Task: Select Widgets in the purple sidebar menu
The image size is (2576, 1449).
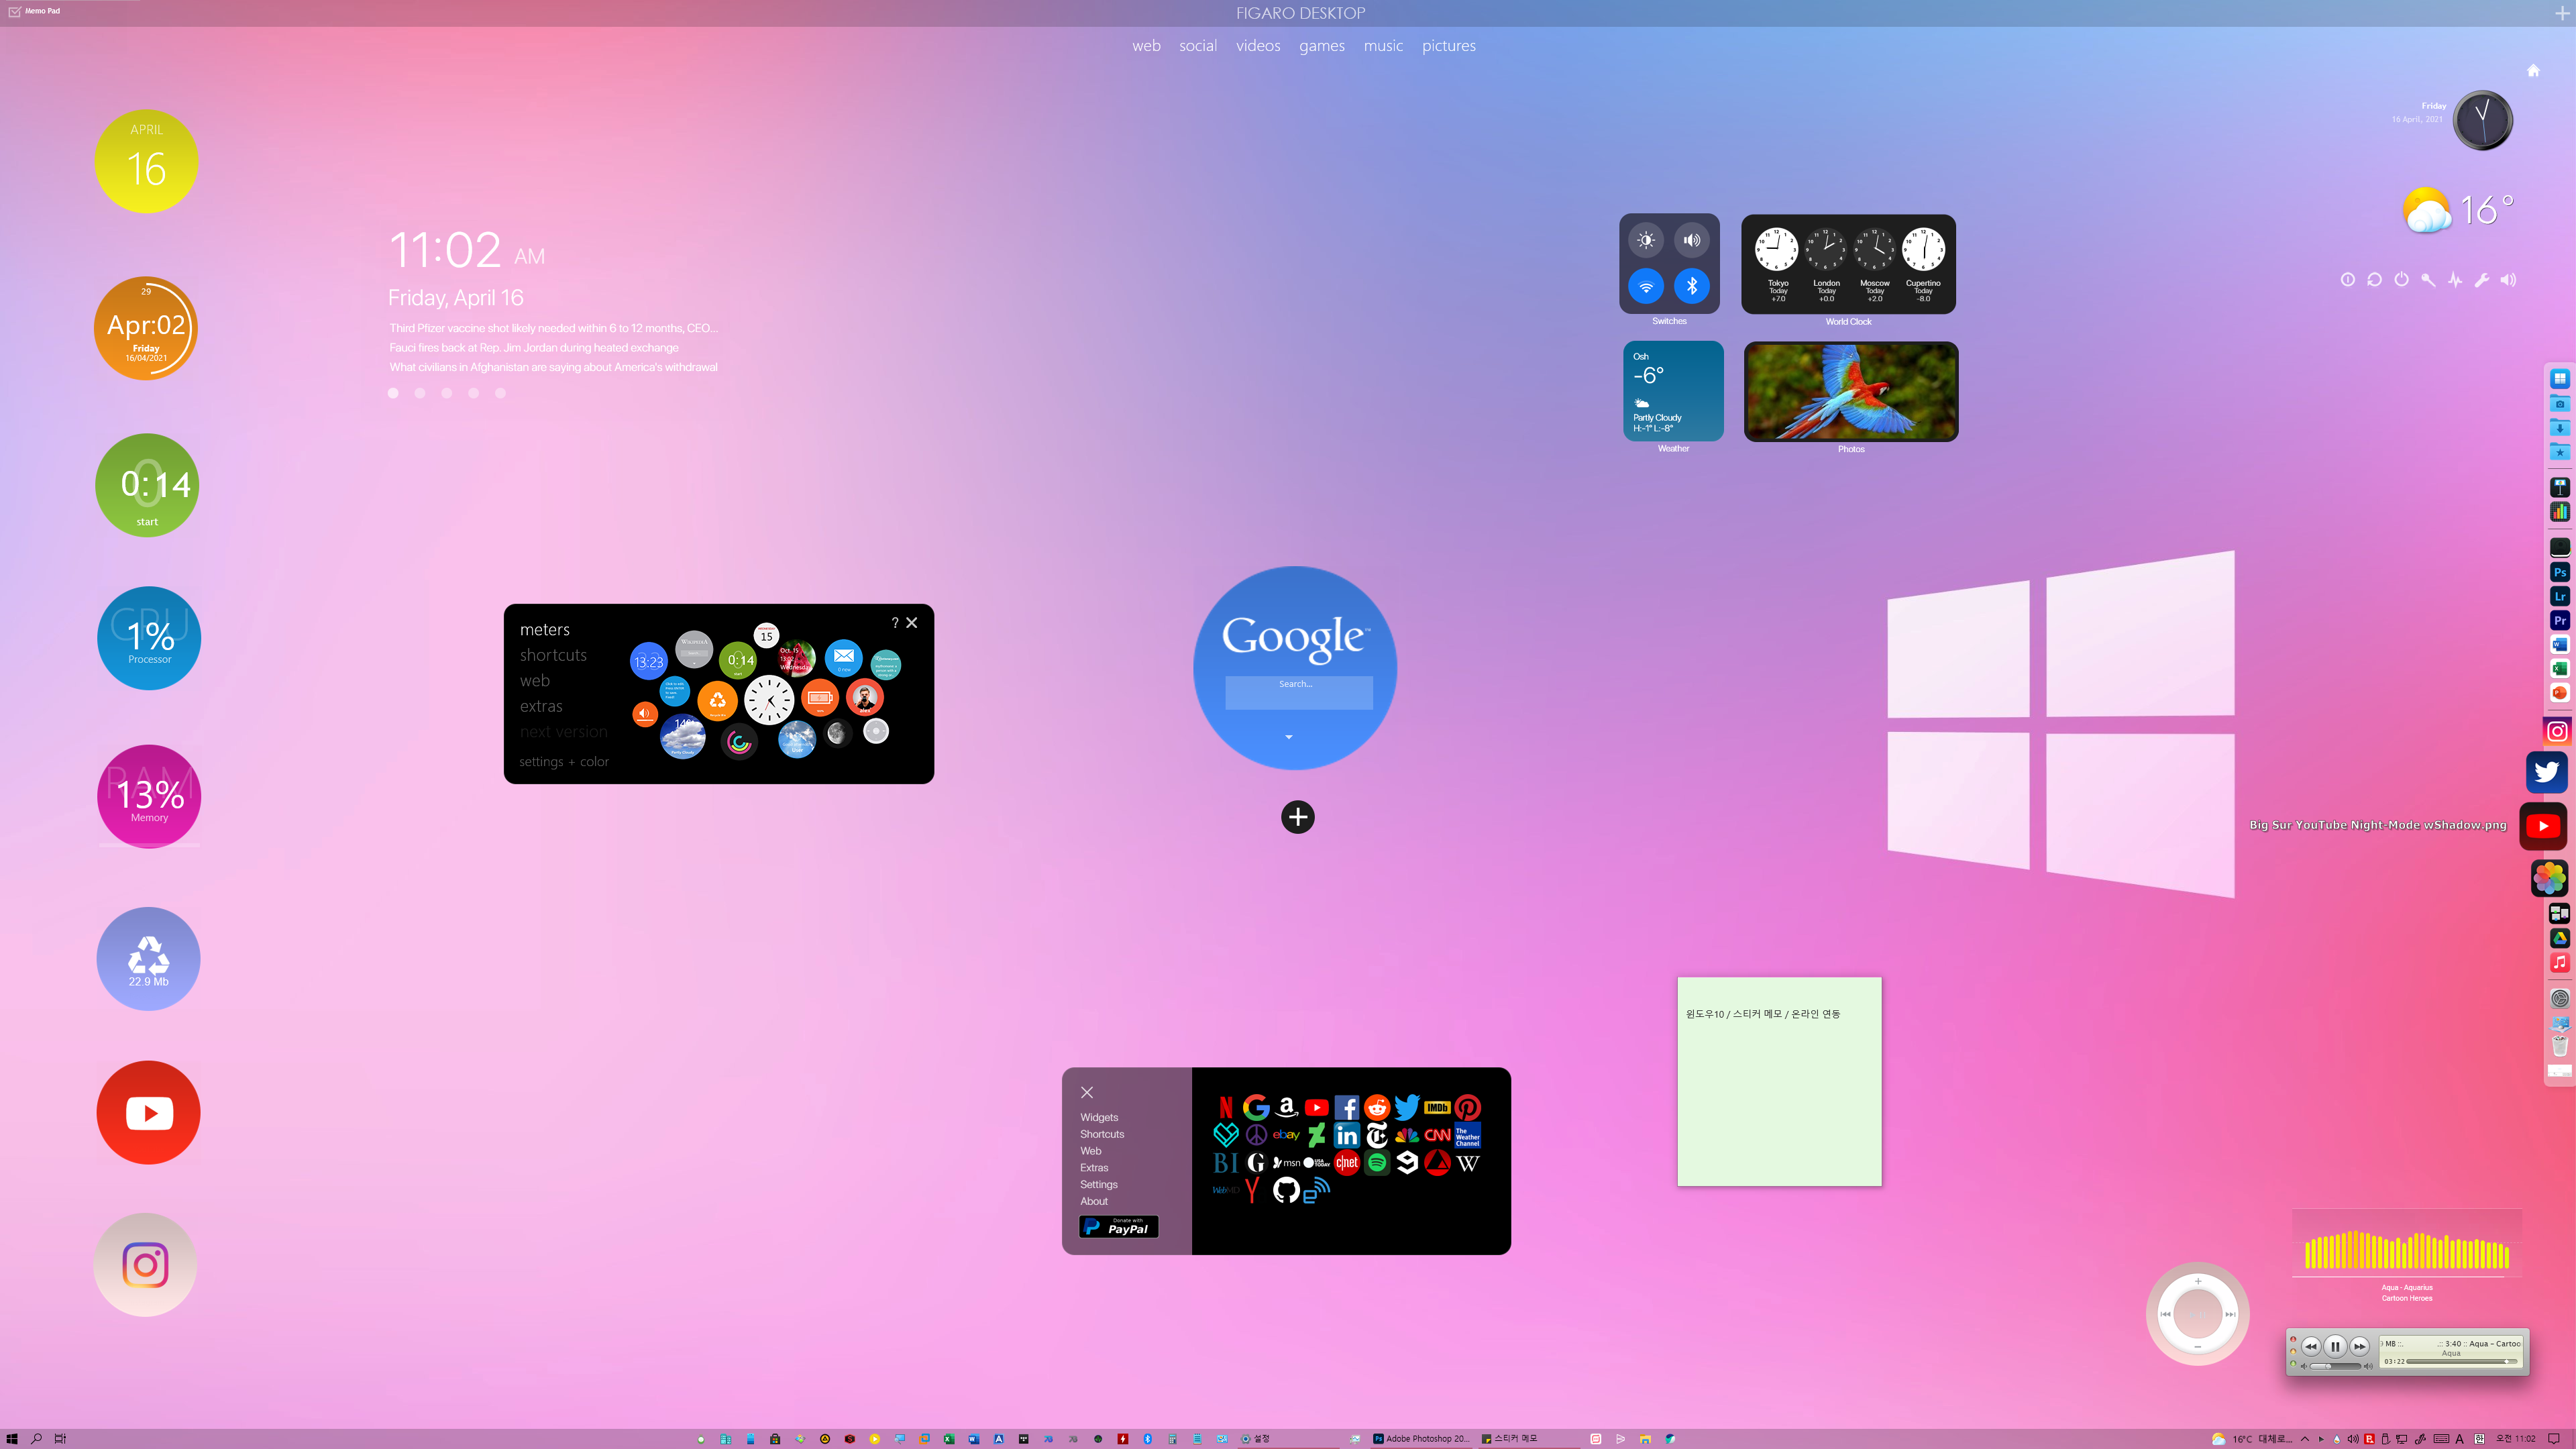Action: (x=1099, y=1117)
